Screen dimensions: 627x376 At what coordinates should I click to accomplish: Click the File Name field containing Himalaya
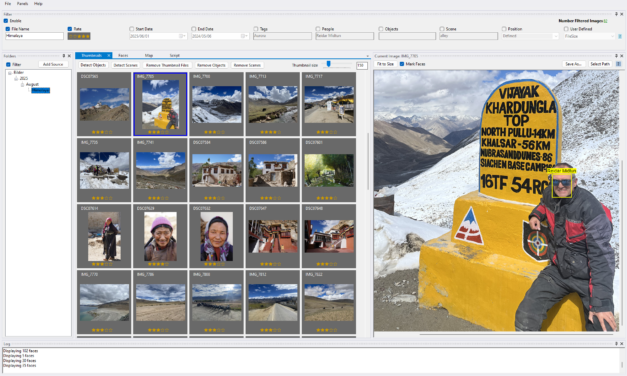pos(34,36)
